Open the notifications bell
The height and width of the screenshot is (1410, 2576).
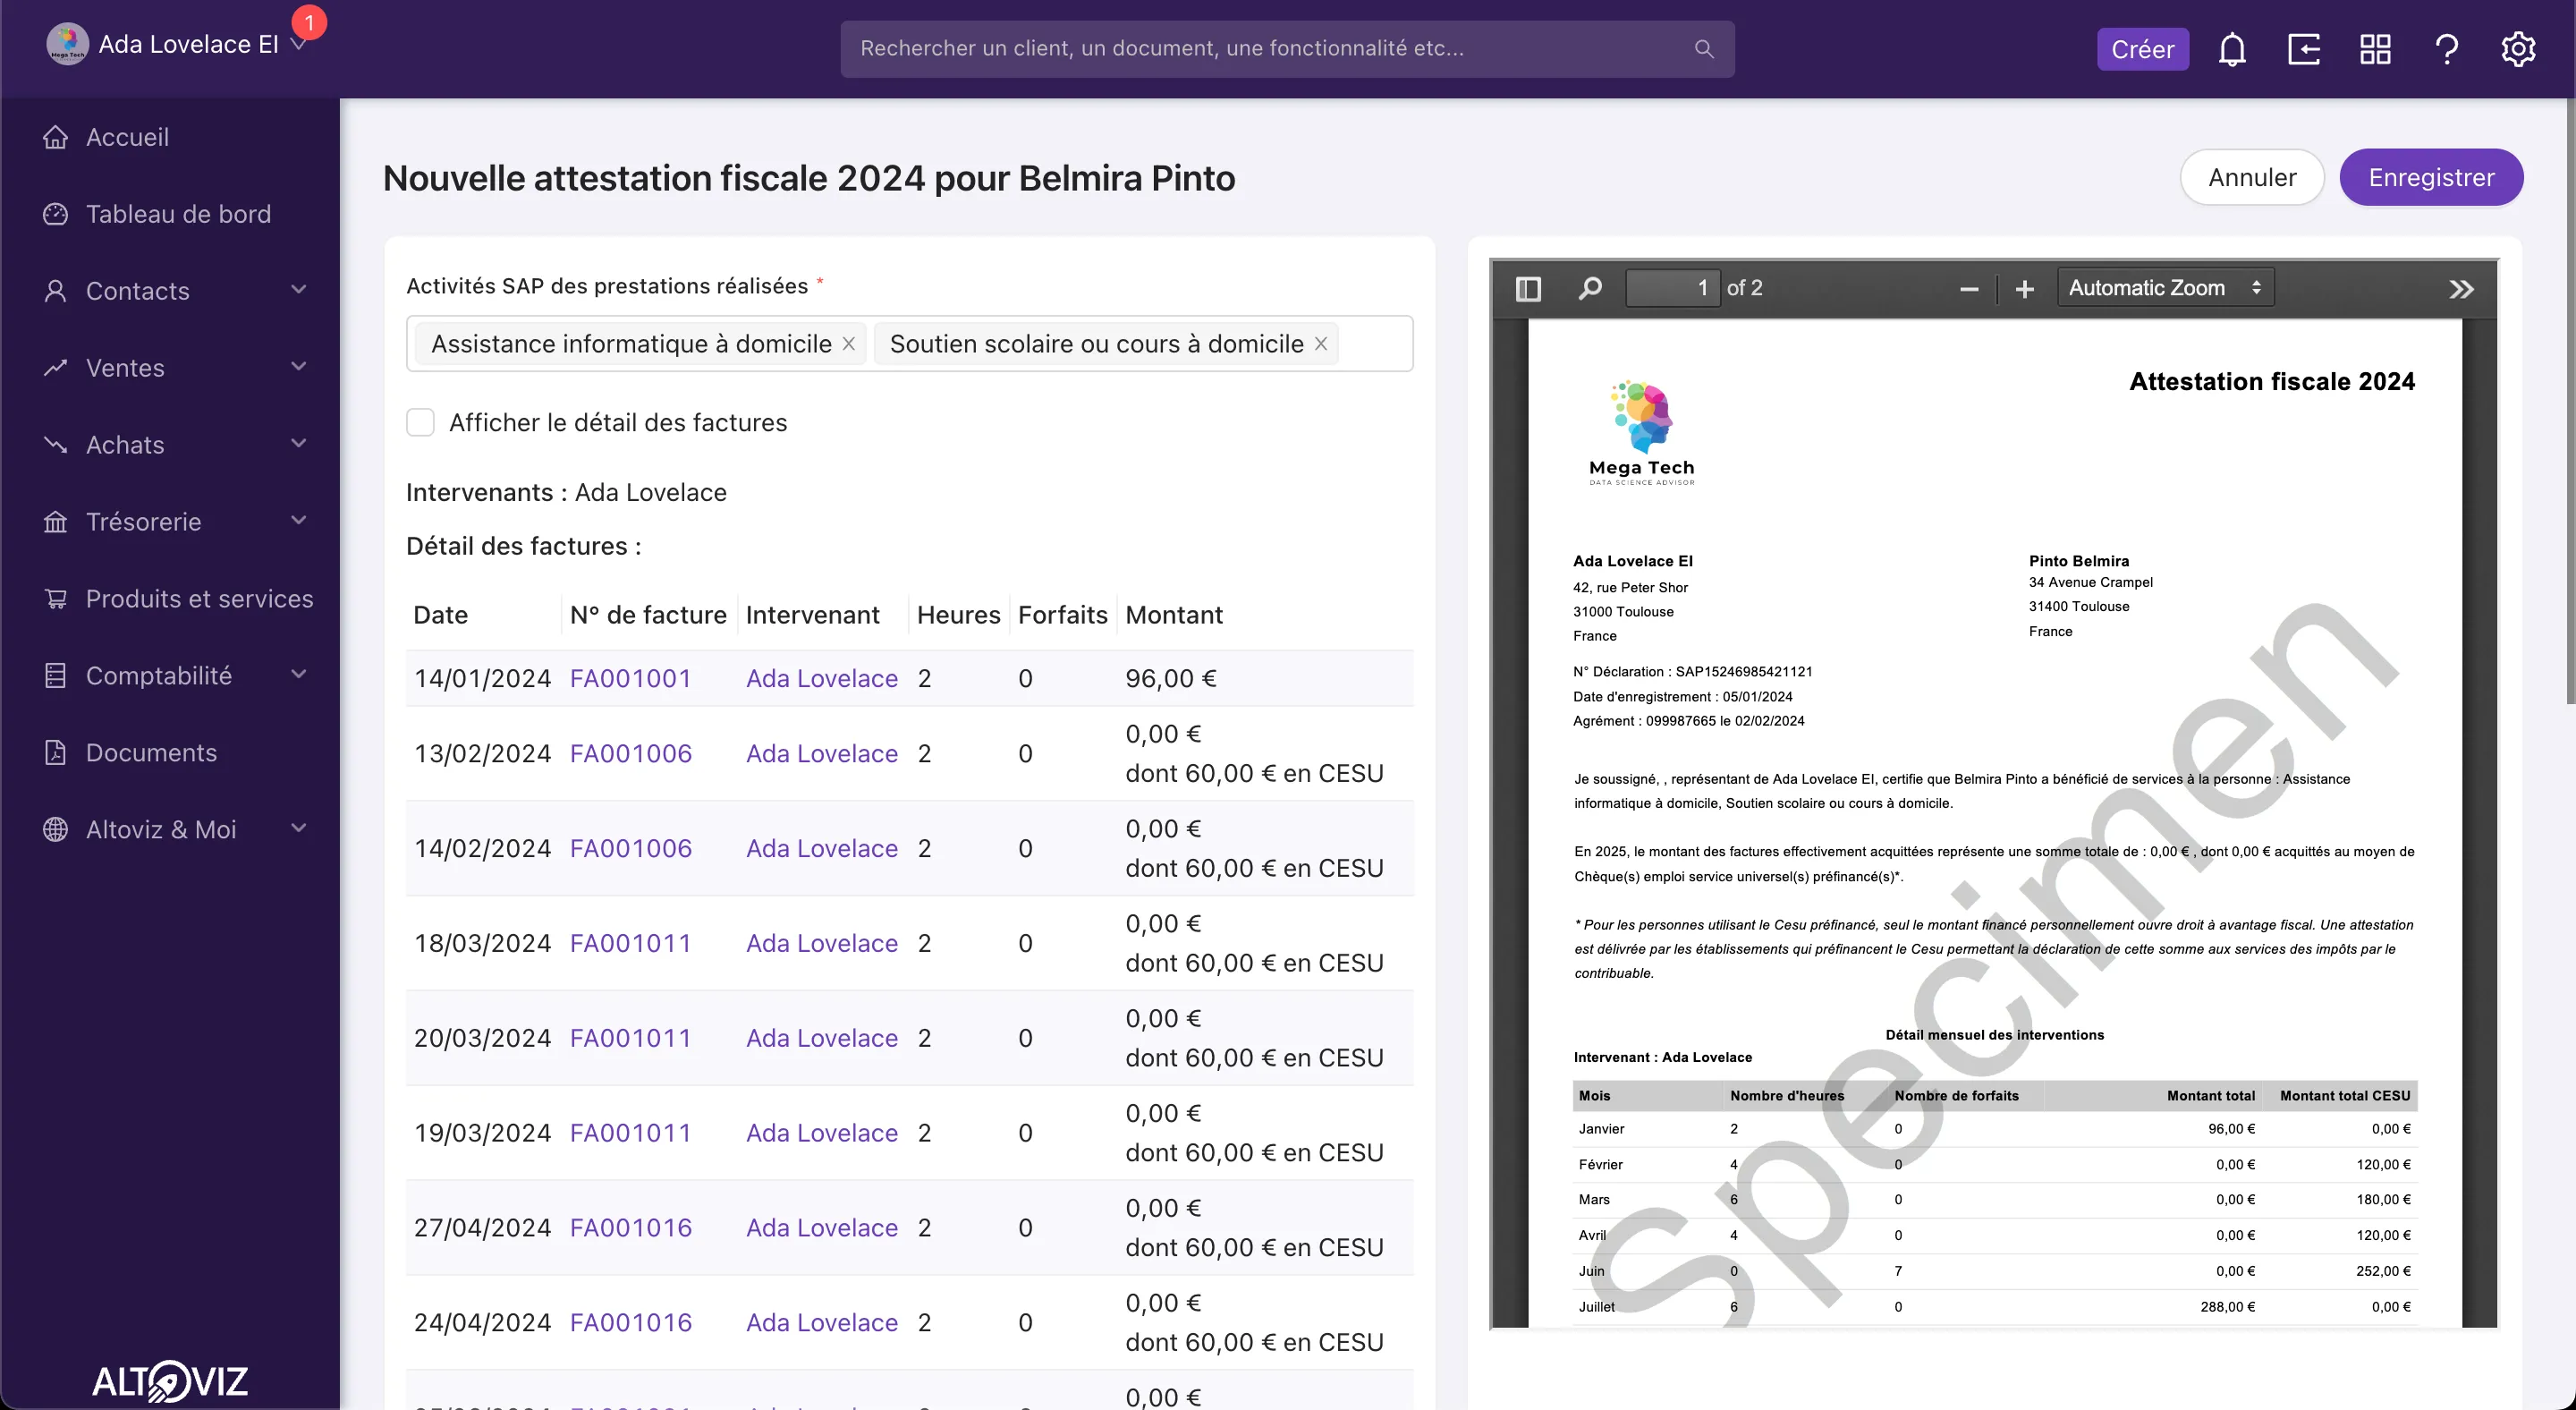click(x=2232, y=49)
